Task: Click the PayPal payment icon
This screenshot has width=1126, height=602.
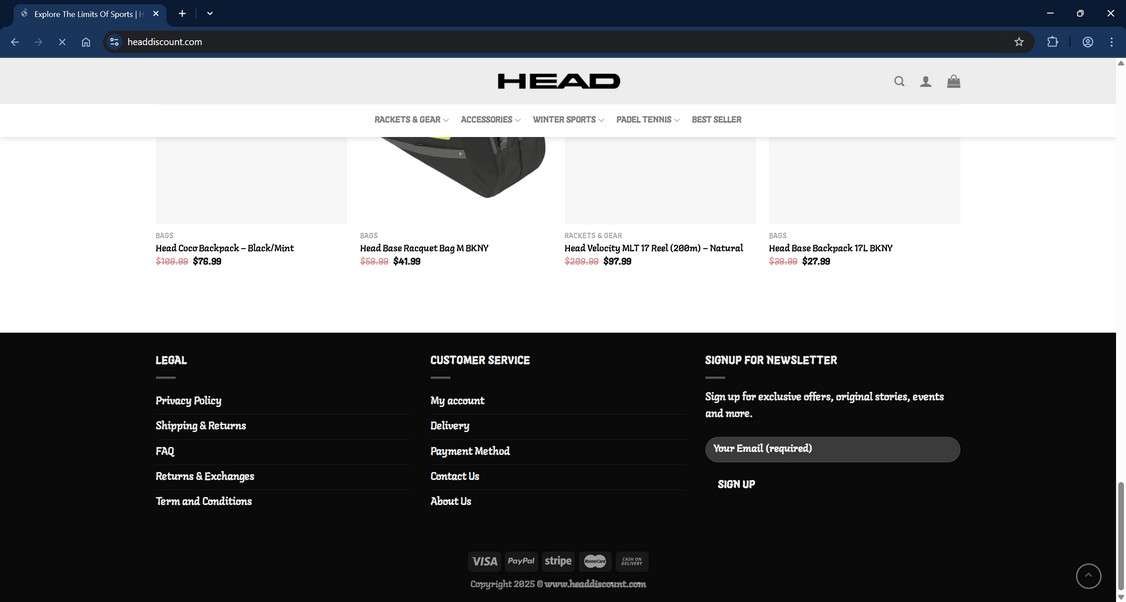Action: [x=521, y=561]
